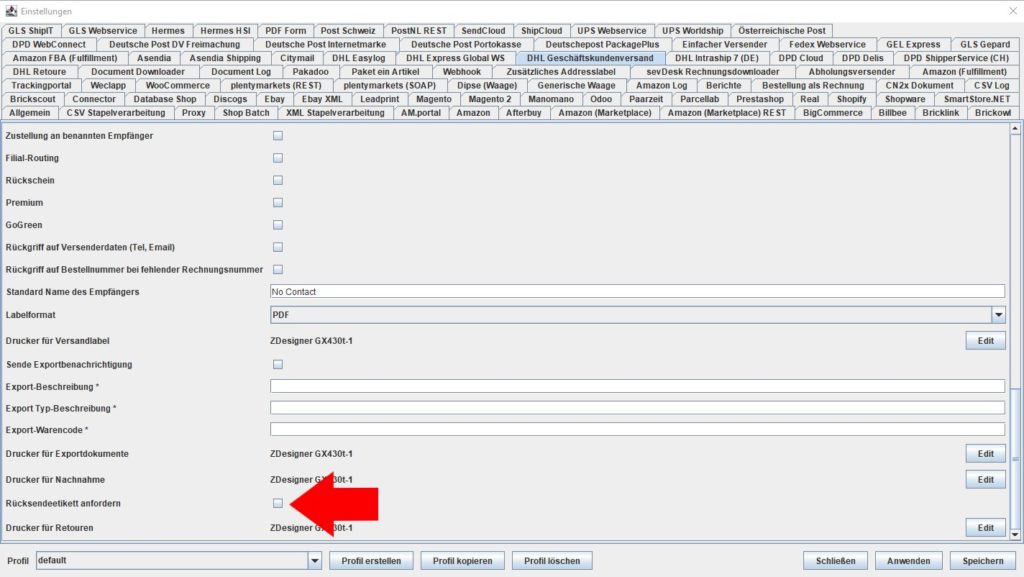Focus the Export-Warencode input field
The height and width of the screenshot is (577, 1024).
click(637, 429)
